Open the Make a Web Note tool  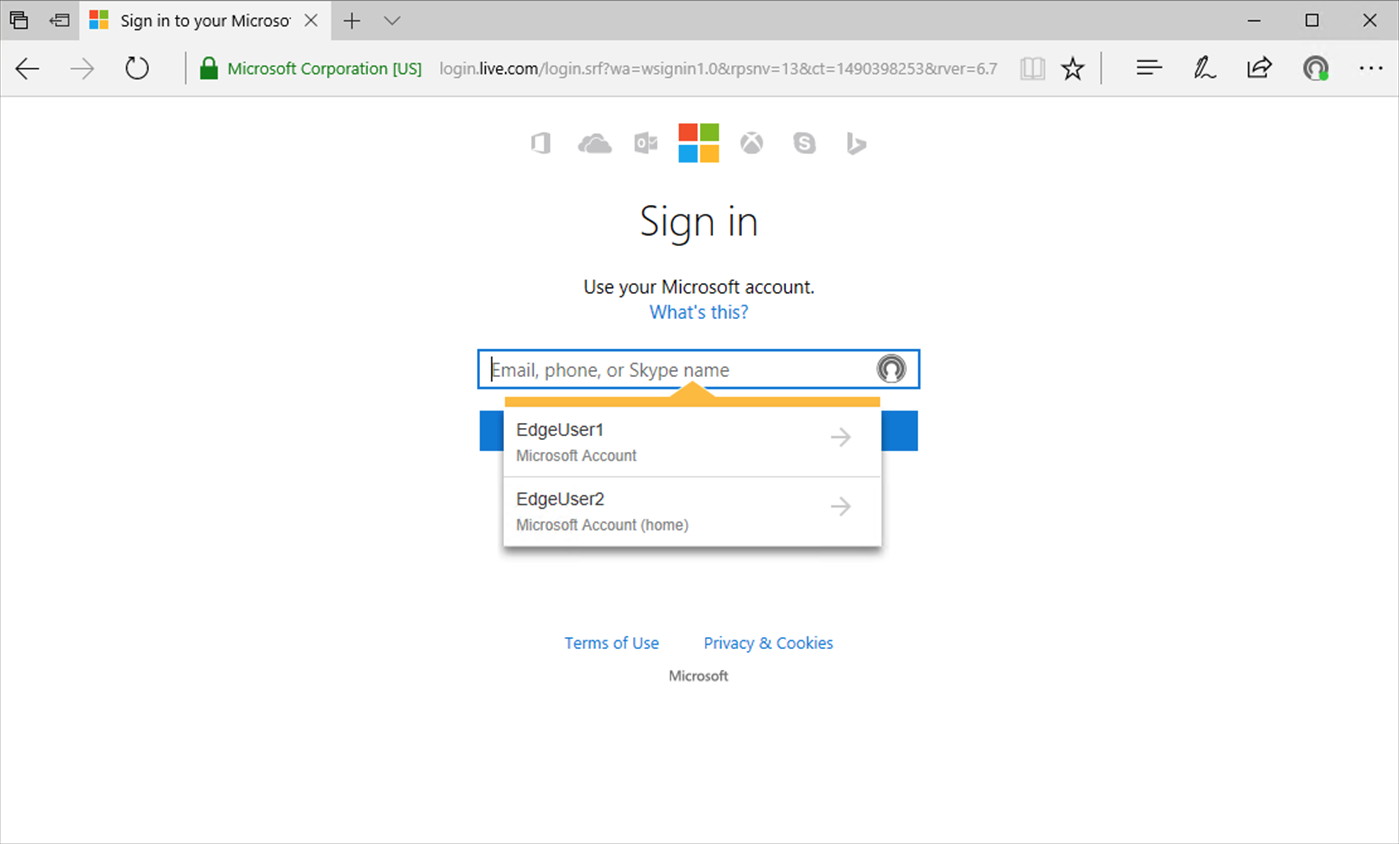coord(1204,68)
